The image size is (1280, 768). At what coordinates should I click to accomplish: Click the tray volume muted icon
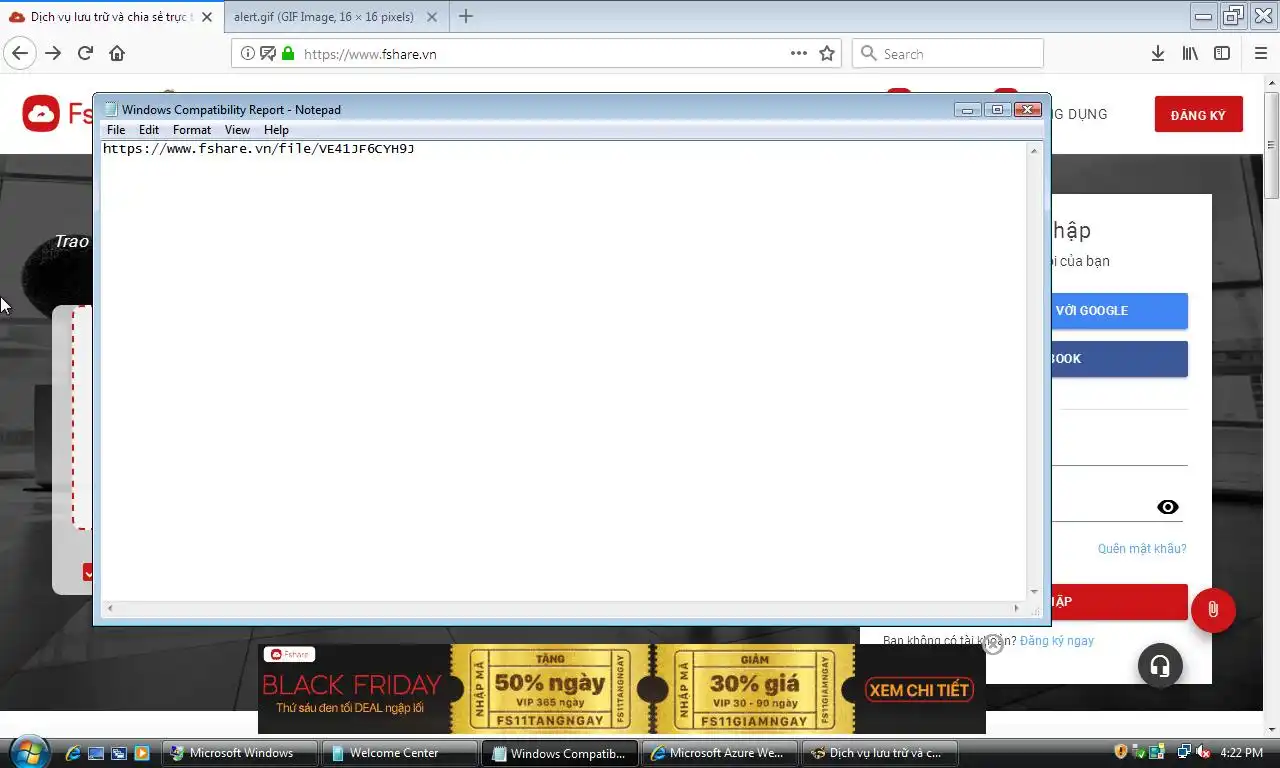[1202, 752]
